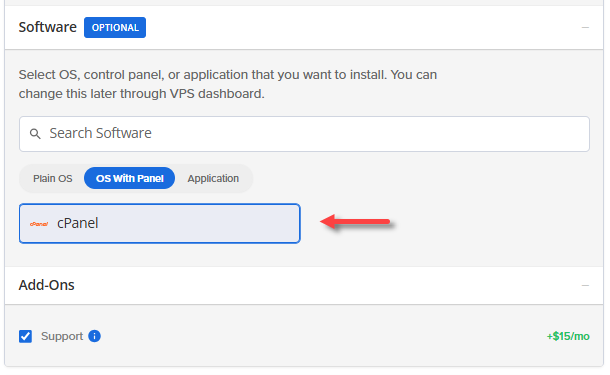Switch to the Plain OS tab
The image size is (610, 375).
click(53, 179)
